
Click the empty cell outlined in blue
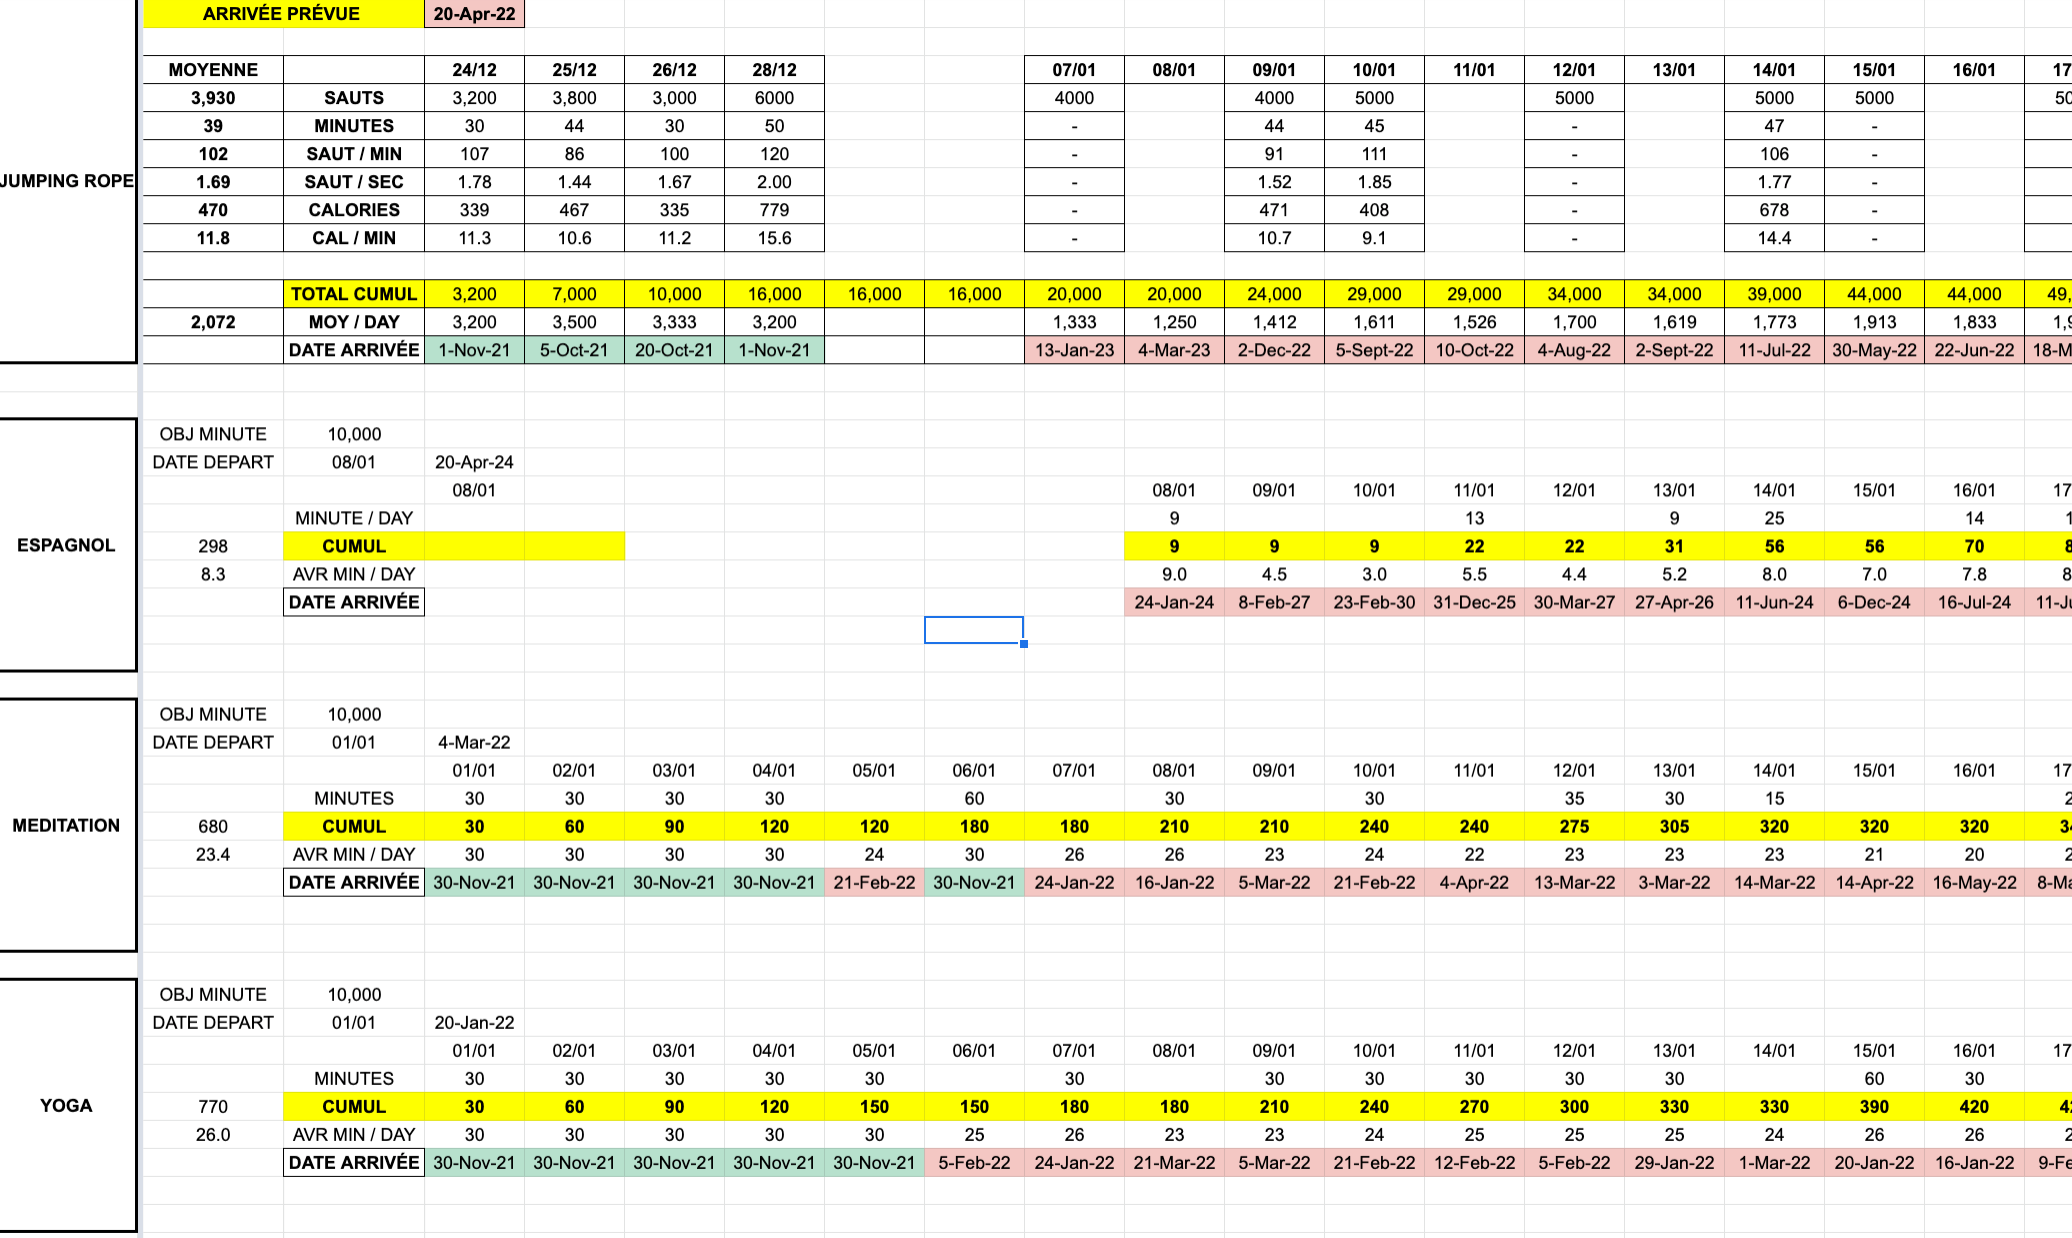pyautogui.click(x=973, y=630)
